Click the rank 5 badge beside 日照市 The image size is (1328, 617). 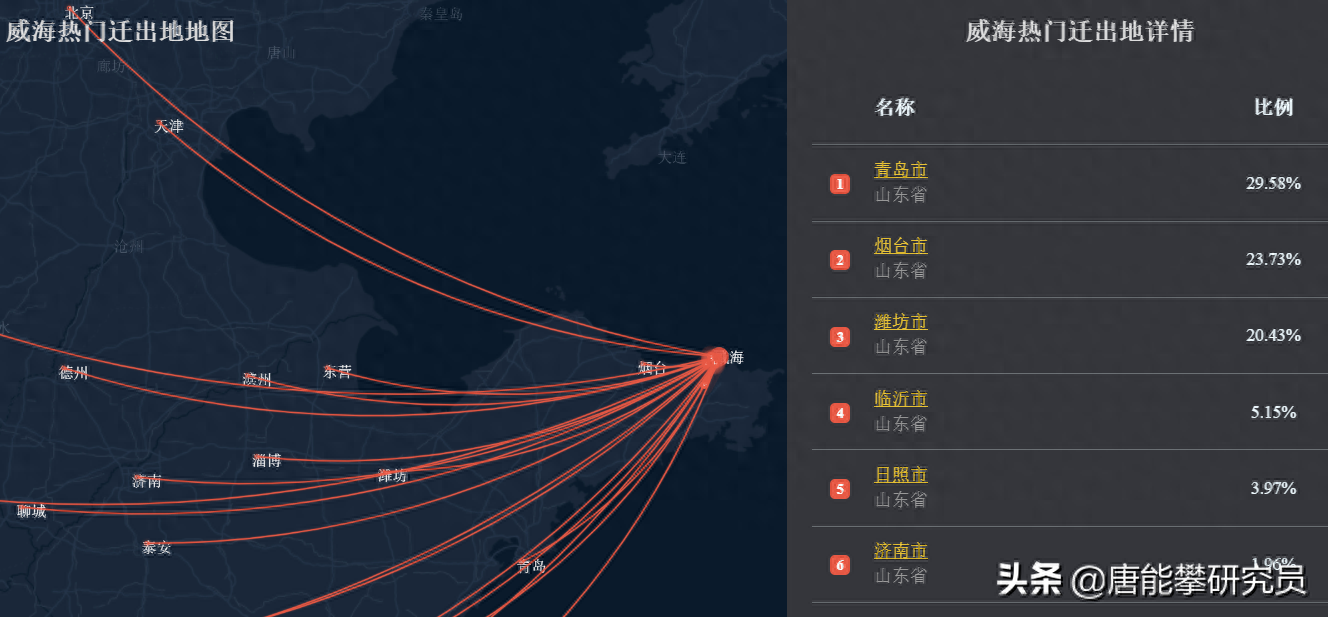[x=840, y=489]
